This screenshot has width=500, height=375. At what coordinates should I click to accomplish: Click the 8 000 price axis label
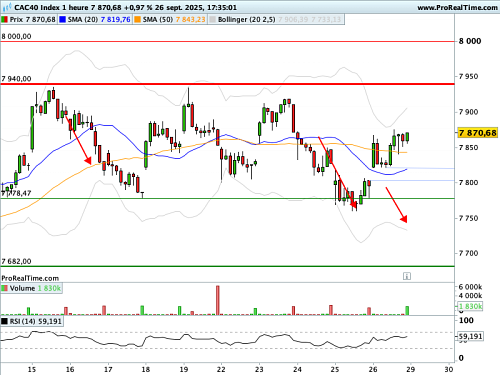tap(470, 41)
